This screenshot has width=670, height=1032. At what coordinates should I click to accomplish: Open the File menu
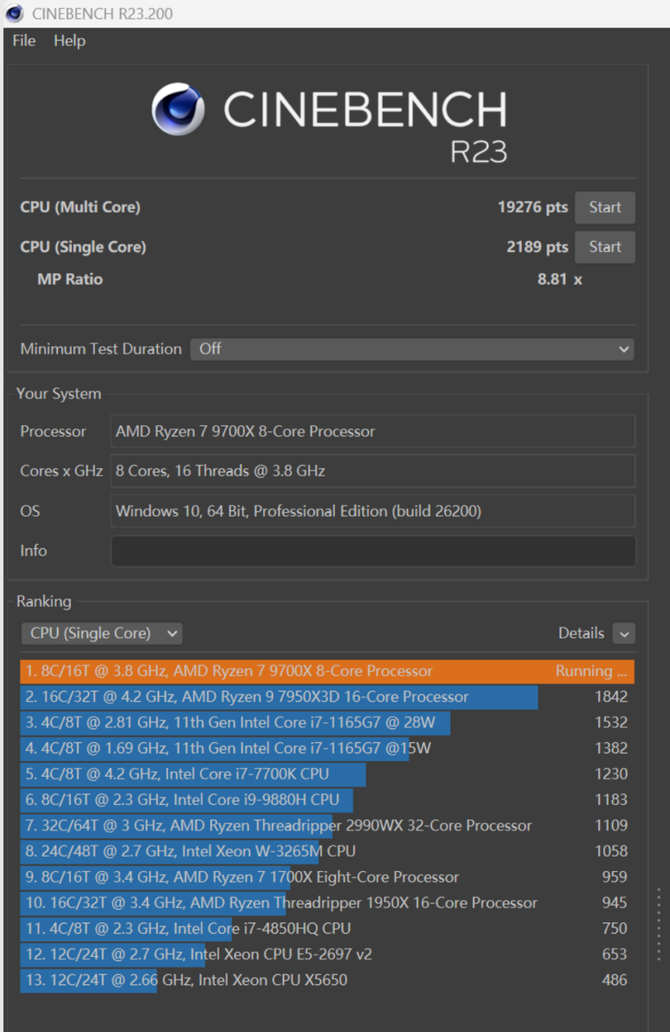24,41
